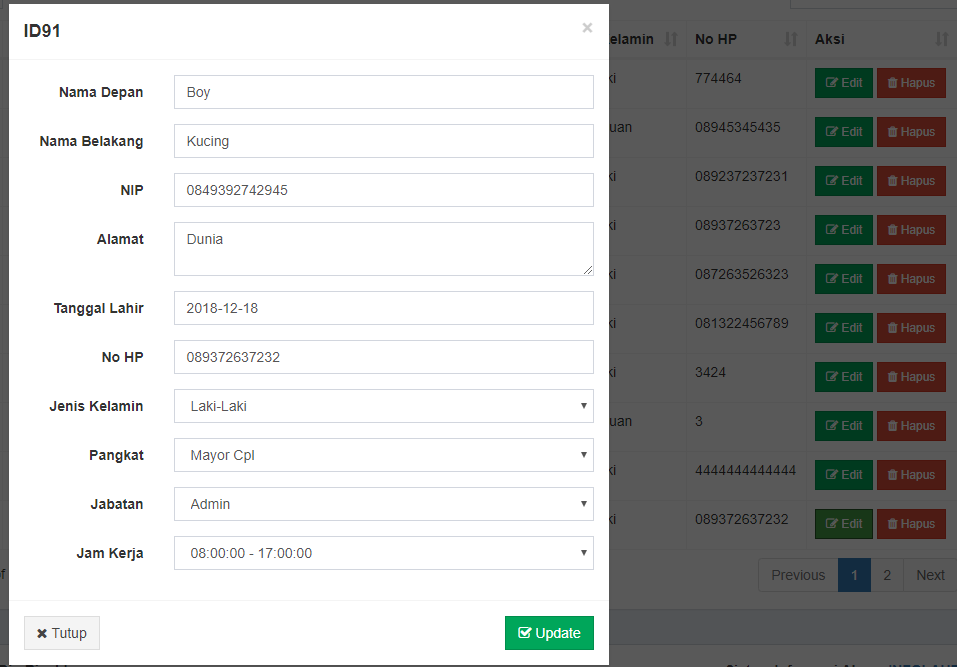This screenshot has height=667, width=957.
Task: Select the Tanggal Lahir date field
Action: pos(383,308)
